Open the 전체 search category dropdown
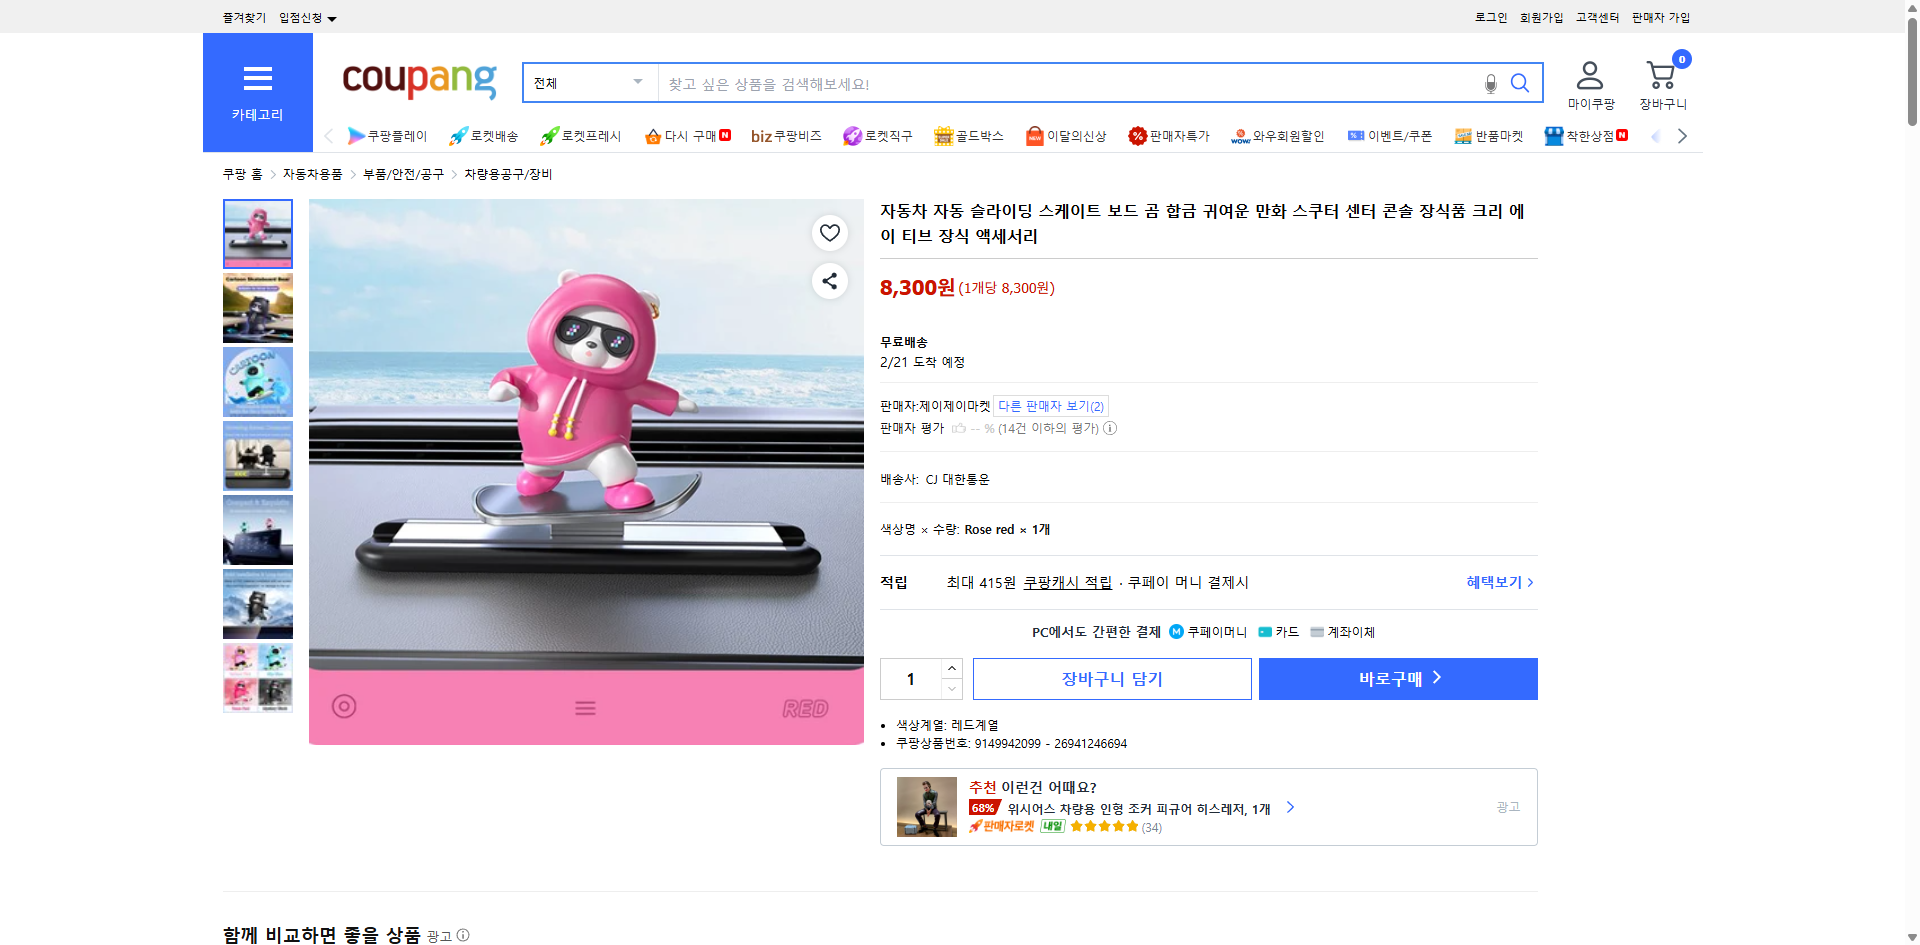 pos(588,83)
